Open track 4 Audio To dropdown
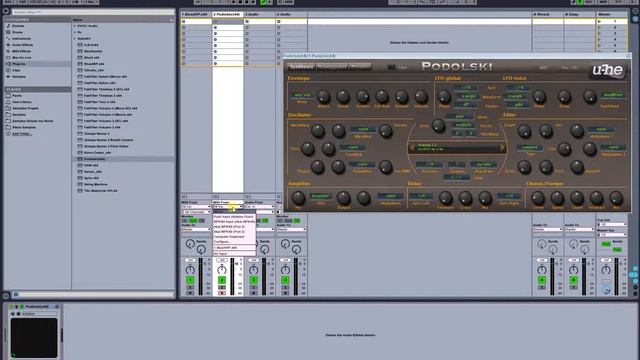The image size is (640, 360). click(291, 229)
